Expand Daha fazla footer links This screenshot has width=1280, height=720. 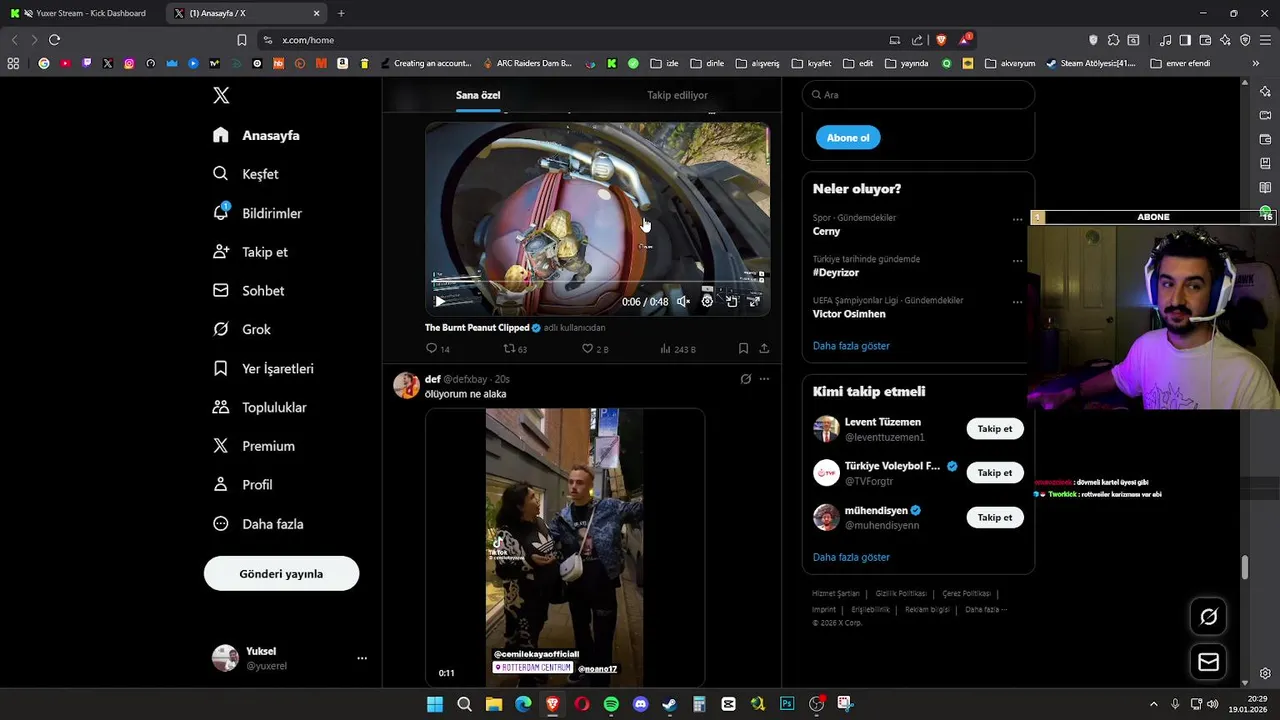click(986, 609)
